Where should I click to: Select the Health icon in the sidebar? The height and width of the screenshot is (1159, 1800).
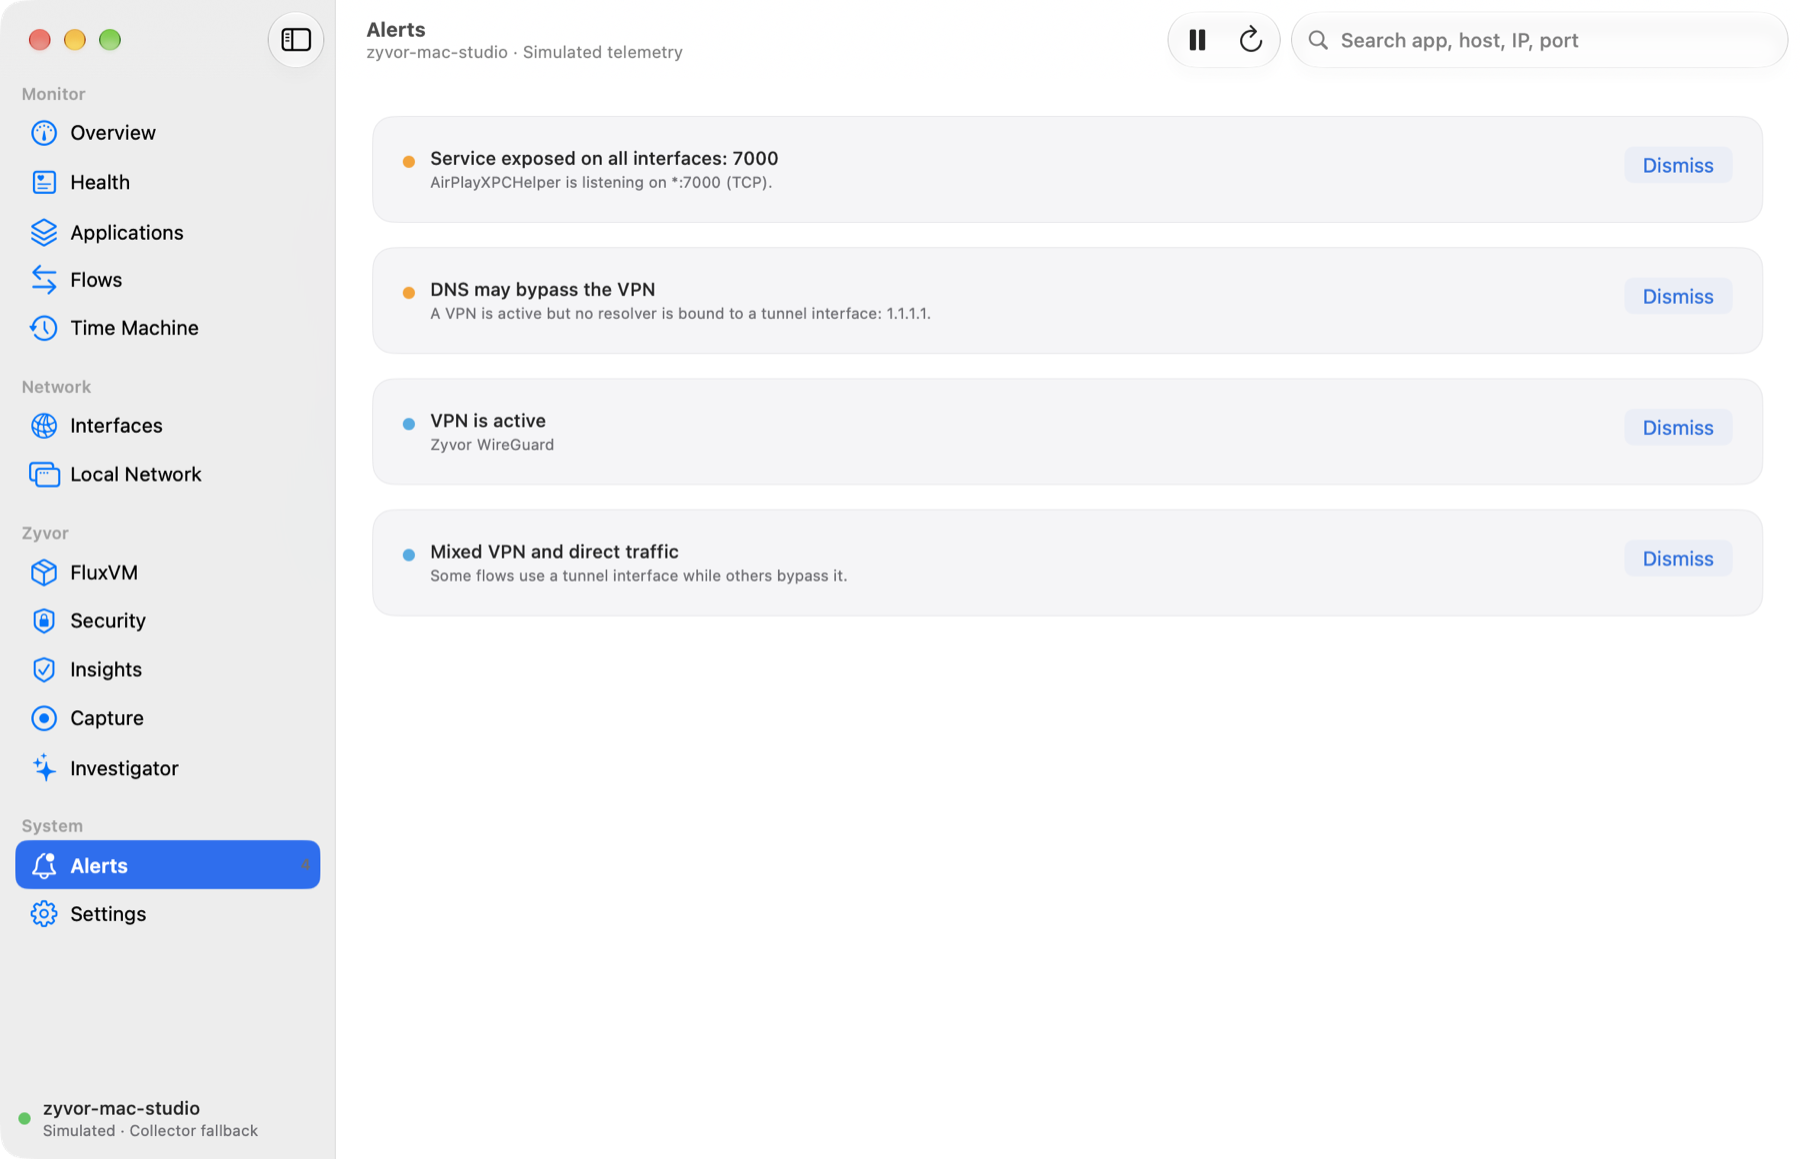44,182
